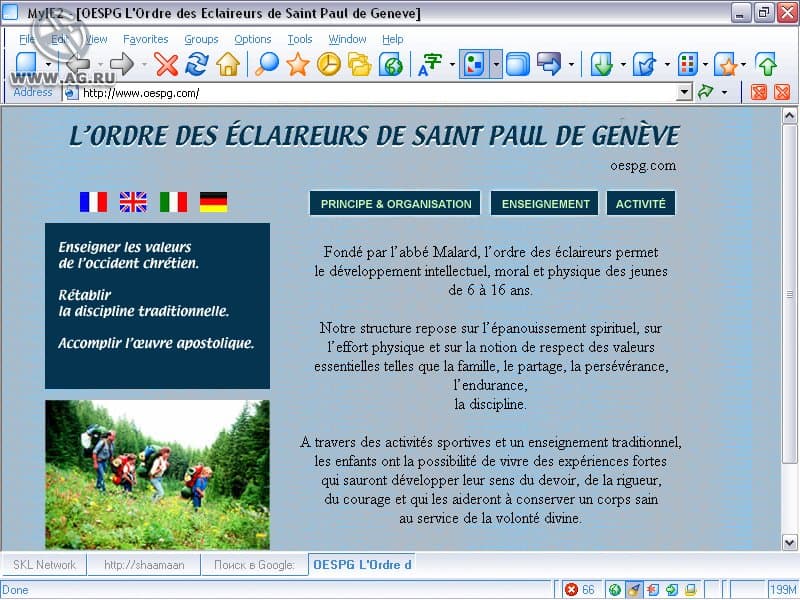Open the Back button history dropdown arrow

coord(101,65)
